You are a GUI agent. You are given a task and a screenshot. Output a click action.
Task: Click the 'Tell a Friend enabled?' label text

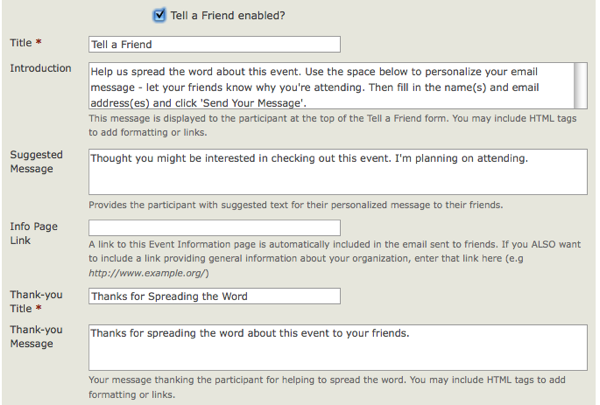pyautogui.click(x=228, y=15)
